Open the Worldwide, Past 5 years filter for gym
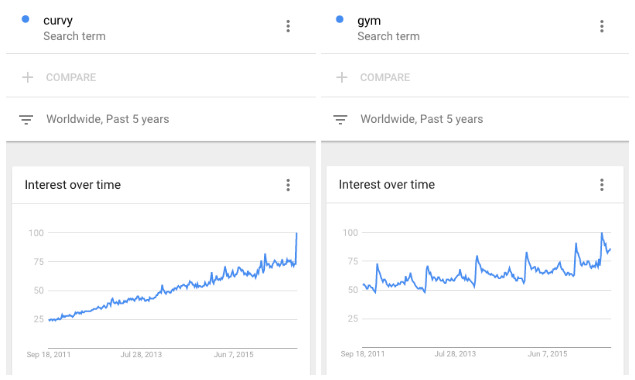 point(422,119)
